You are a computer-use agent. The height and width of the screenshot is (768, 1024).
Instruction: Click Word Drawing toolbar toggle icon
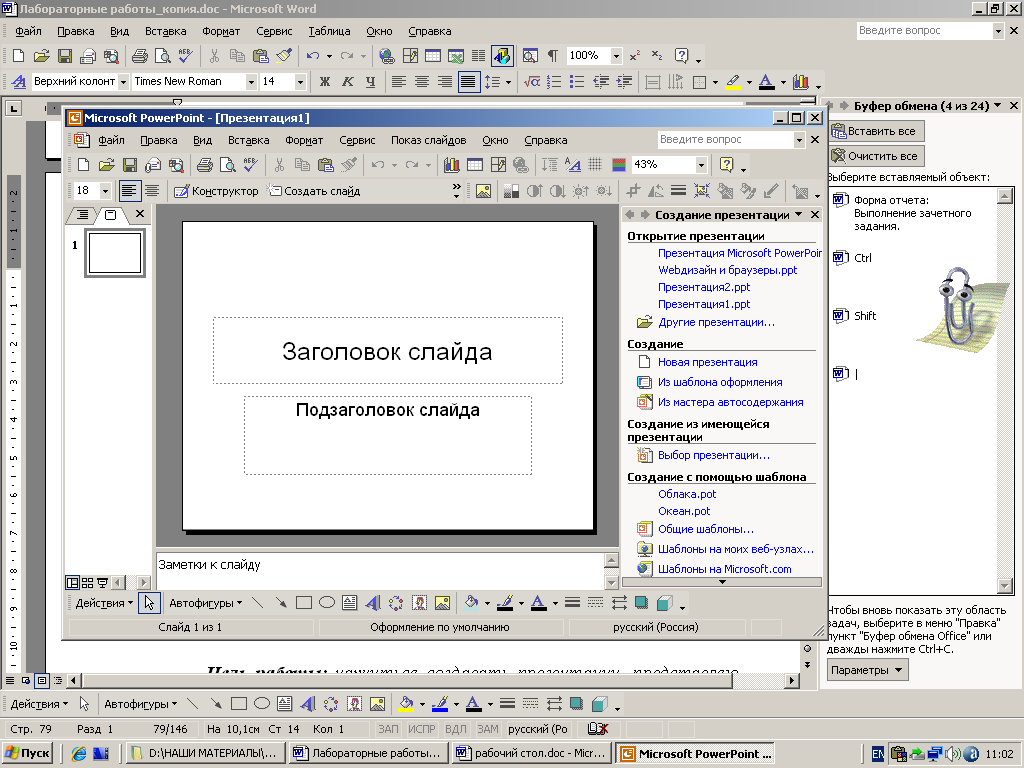[502, 56]
